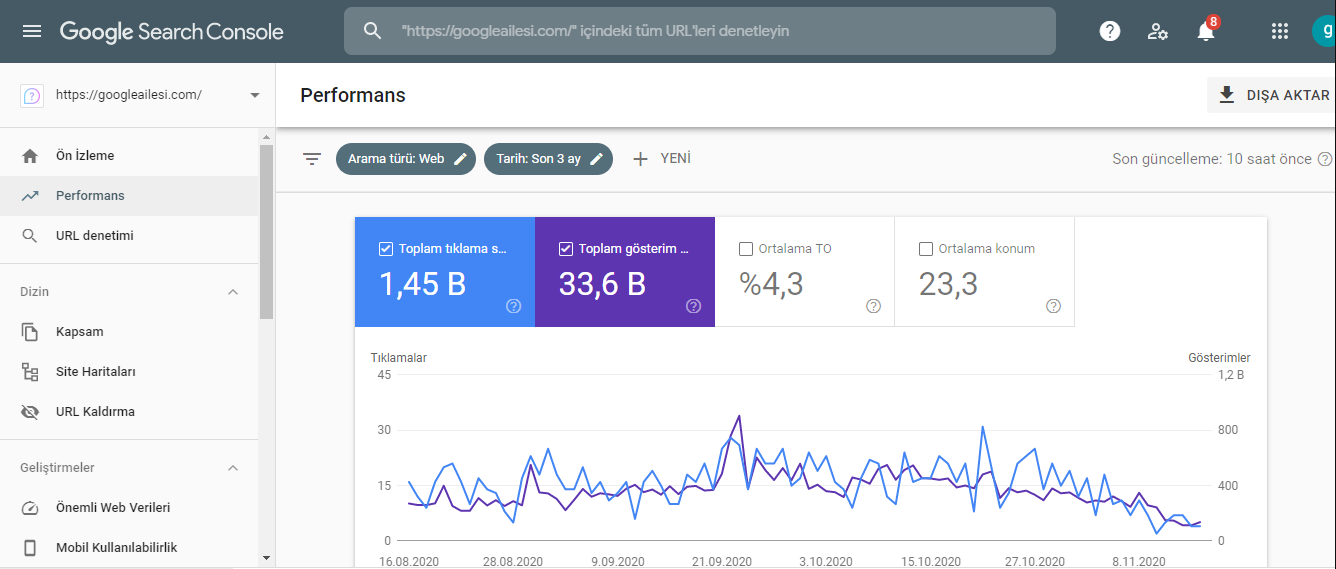Uncheck Toplam gösterim sayısı checkbox

click(x=566, y=249)
